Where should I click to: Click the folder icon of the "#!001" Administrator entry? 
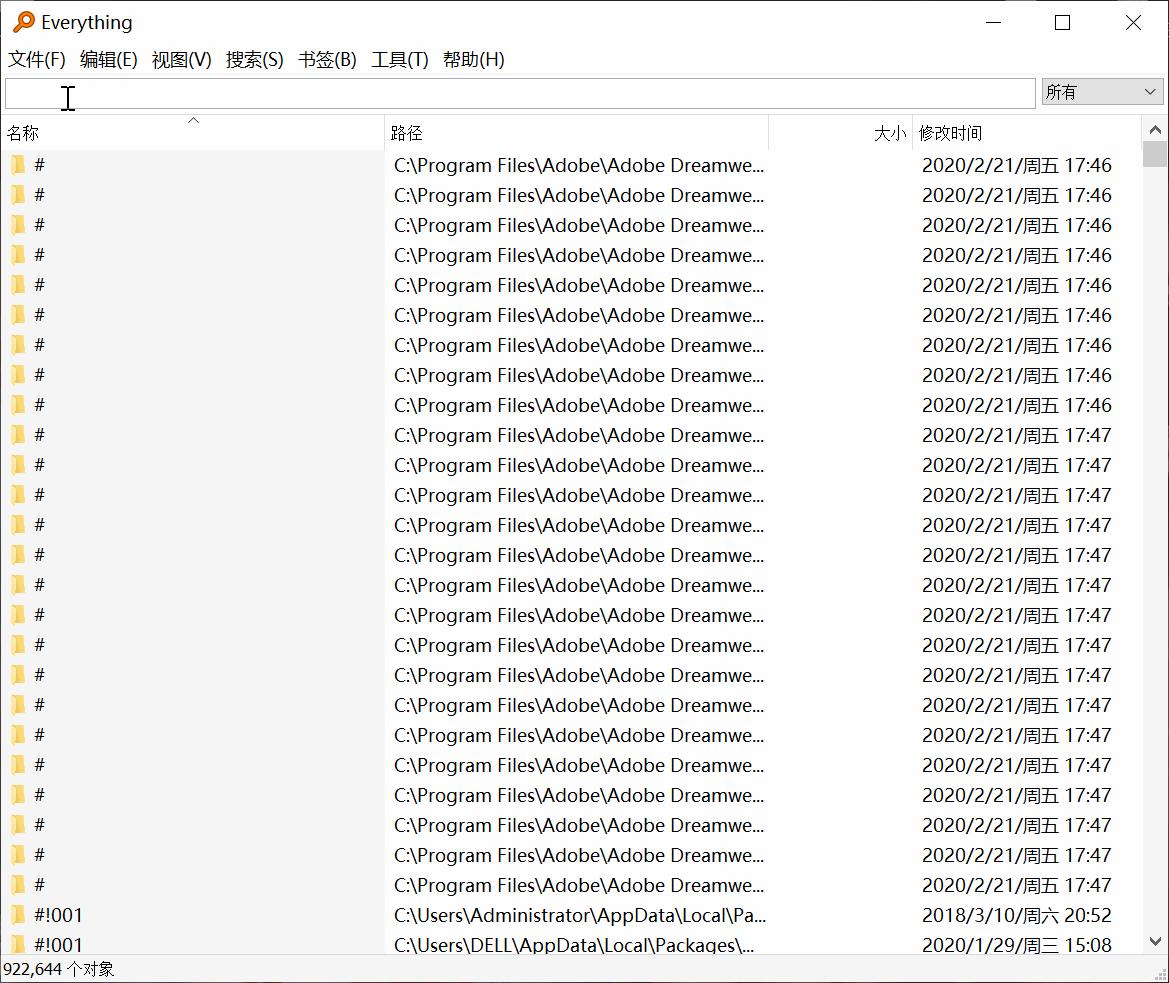(19, 914)
